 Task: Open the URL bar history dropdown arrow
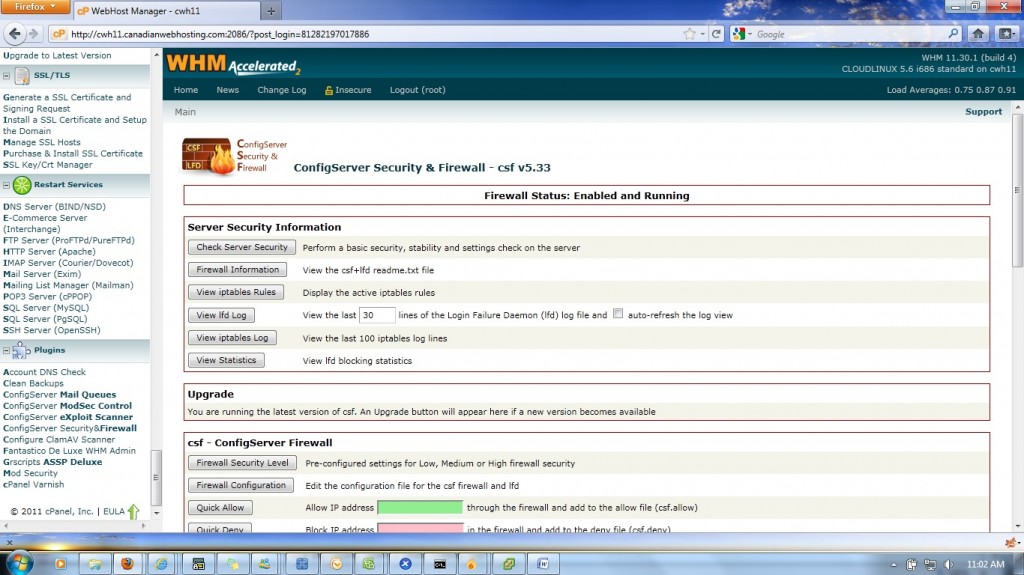click(703, 34)
